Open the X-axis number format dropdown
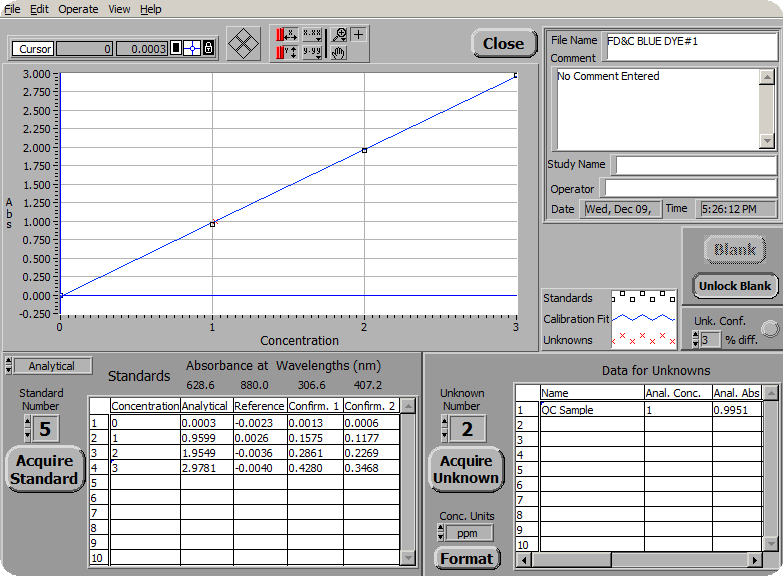783x576 pixels. [313, 35]
